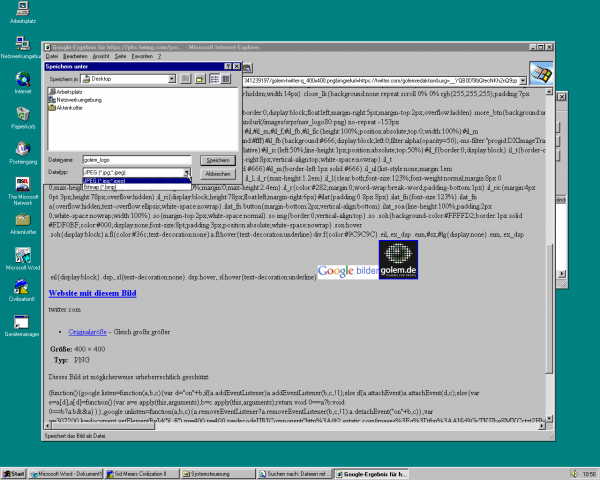Select the Aktenkoffer desktop icon
Viewport: 600px width, 480px height.
(23, 224)
